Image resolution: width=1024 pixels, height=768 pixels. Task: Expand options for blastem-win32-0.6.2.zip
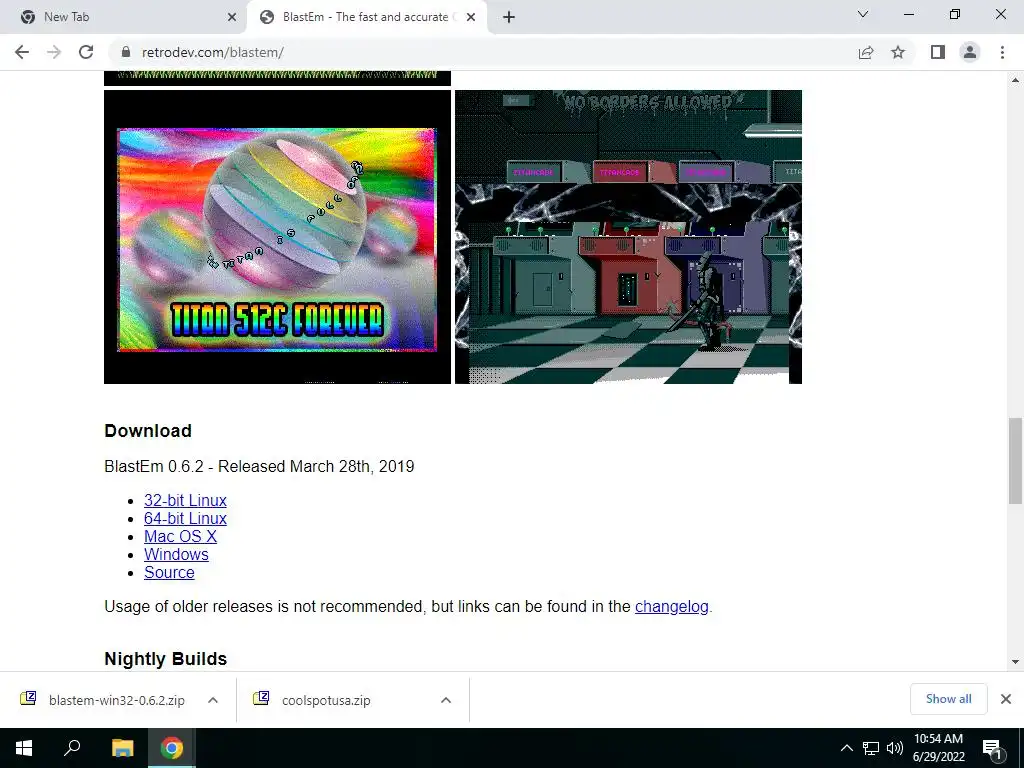[213, 700]
